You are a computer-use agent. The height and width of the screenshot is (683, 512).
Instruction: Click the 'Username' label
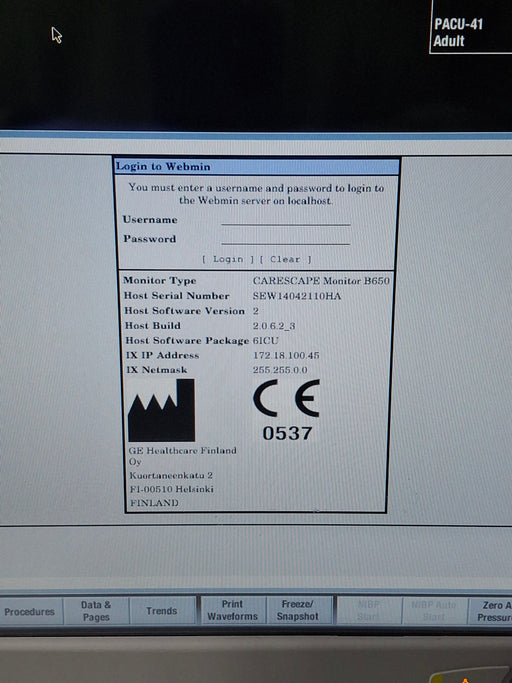point(150,220)
